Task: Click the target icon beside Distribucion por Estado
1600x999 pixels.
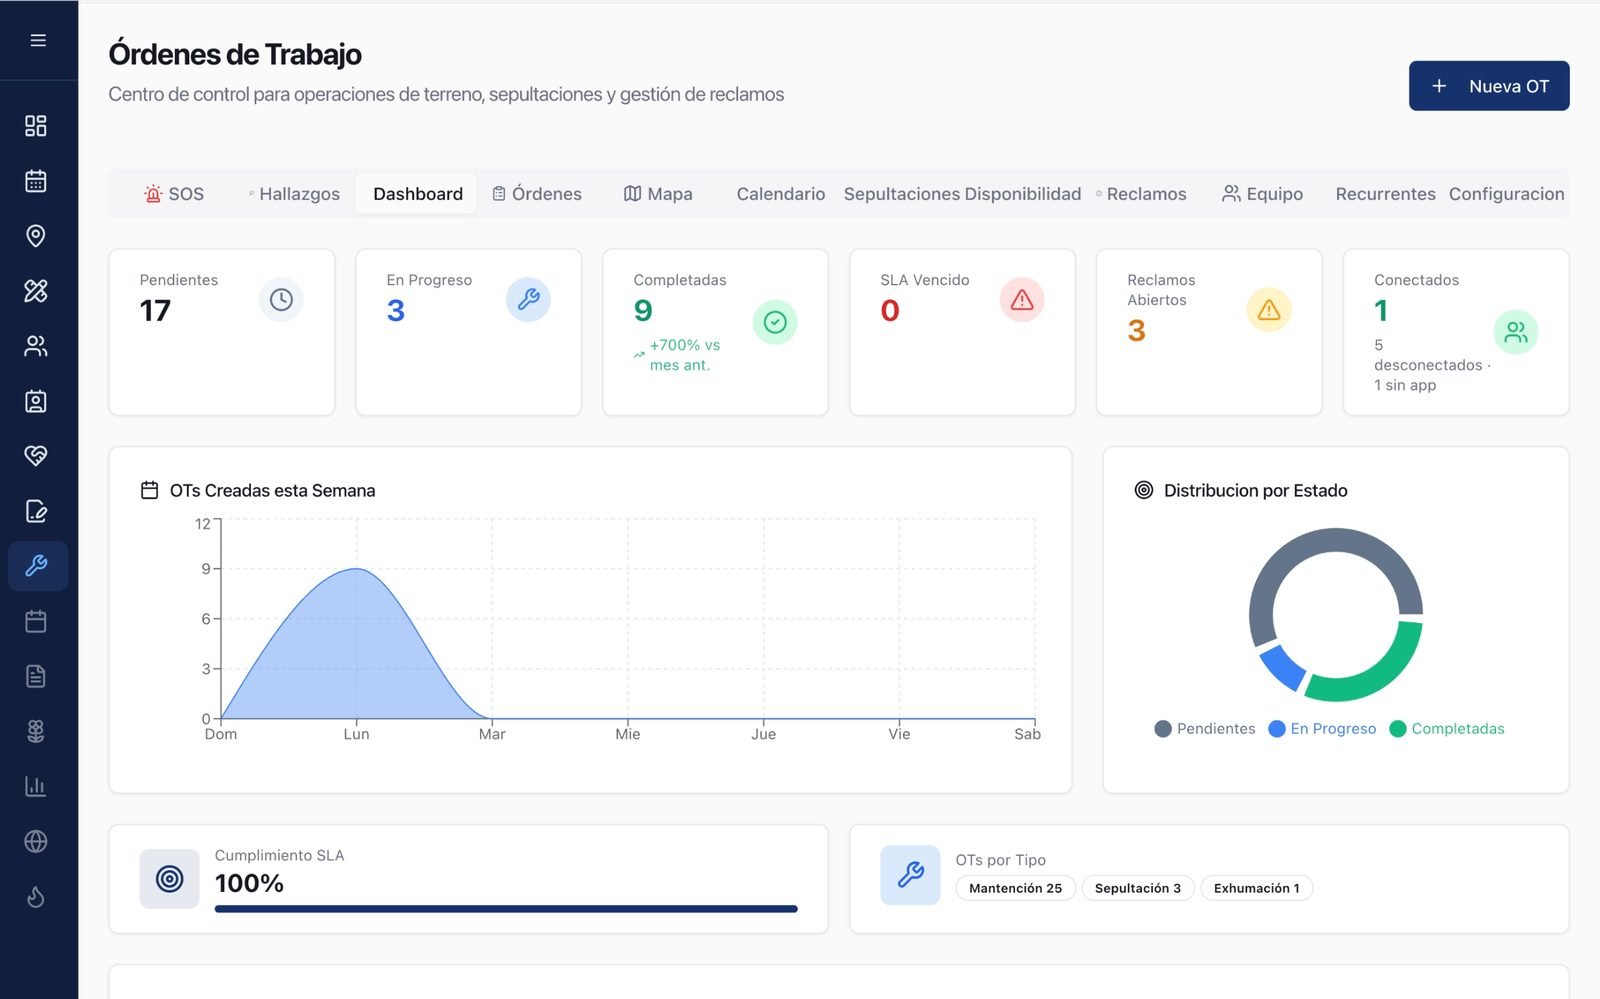Action: point(1144,490)
